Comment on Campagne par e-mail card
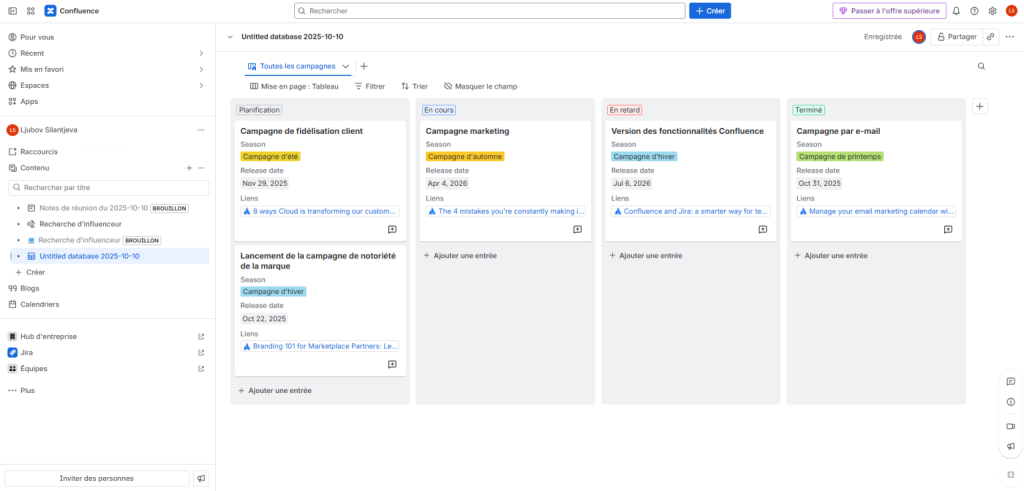The image size is (1024, 491). [948, 229]
